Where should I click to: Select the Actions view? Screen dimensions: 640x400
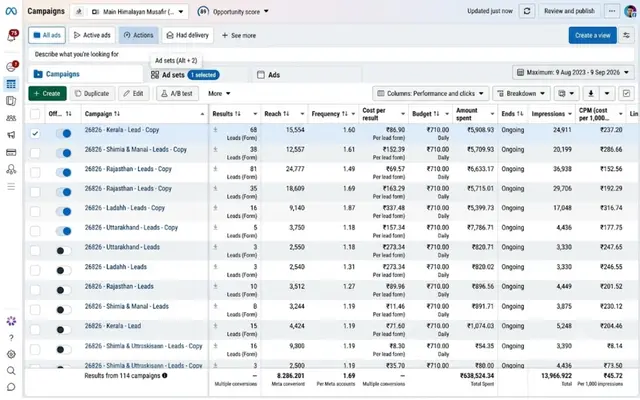click(139, 36)
